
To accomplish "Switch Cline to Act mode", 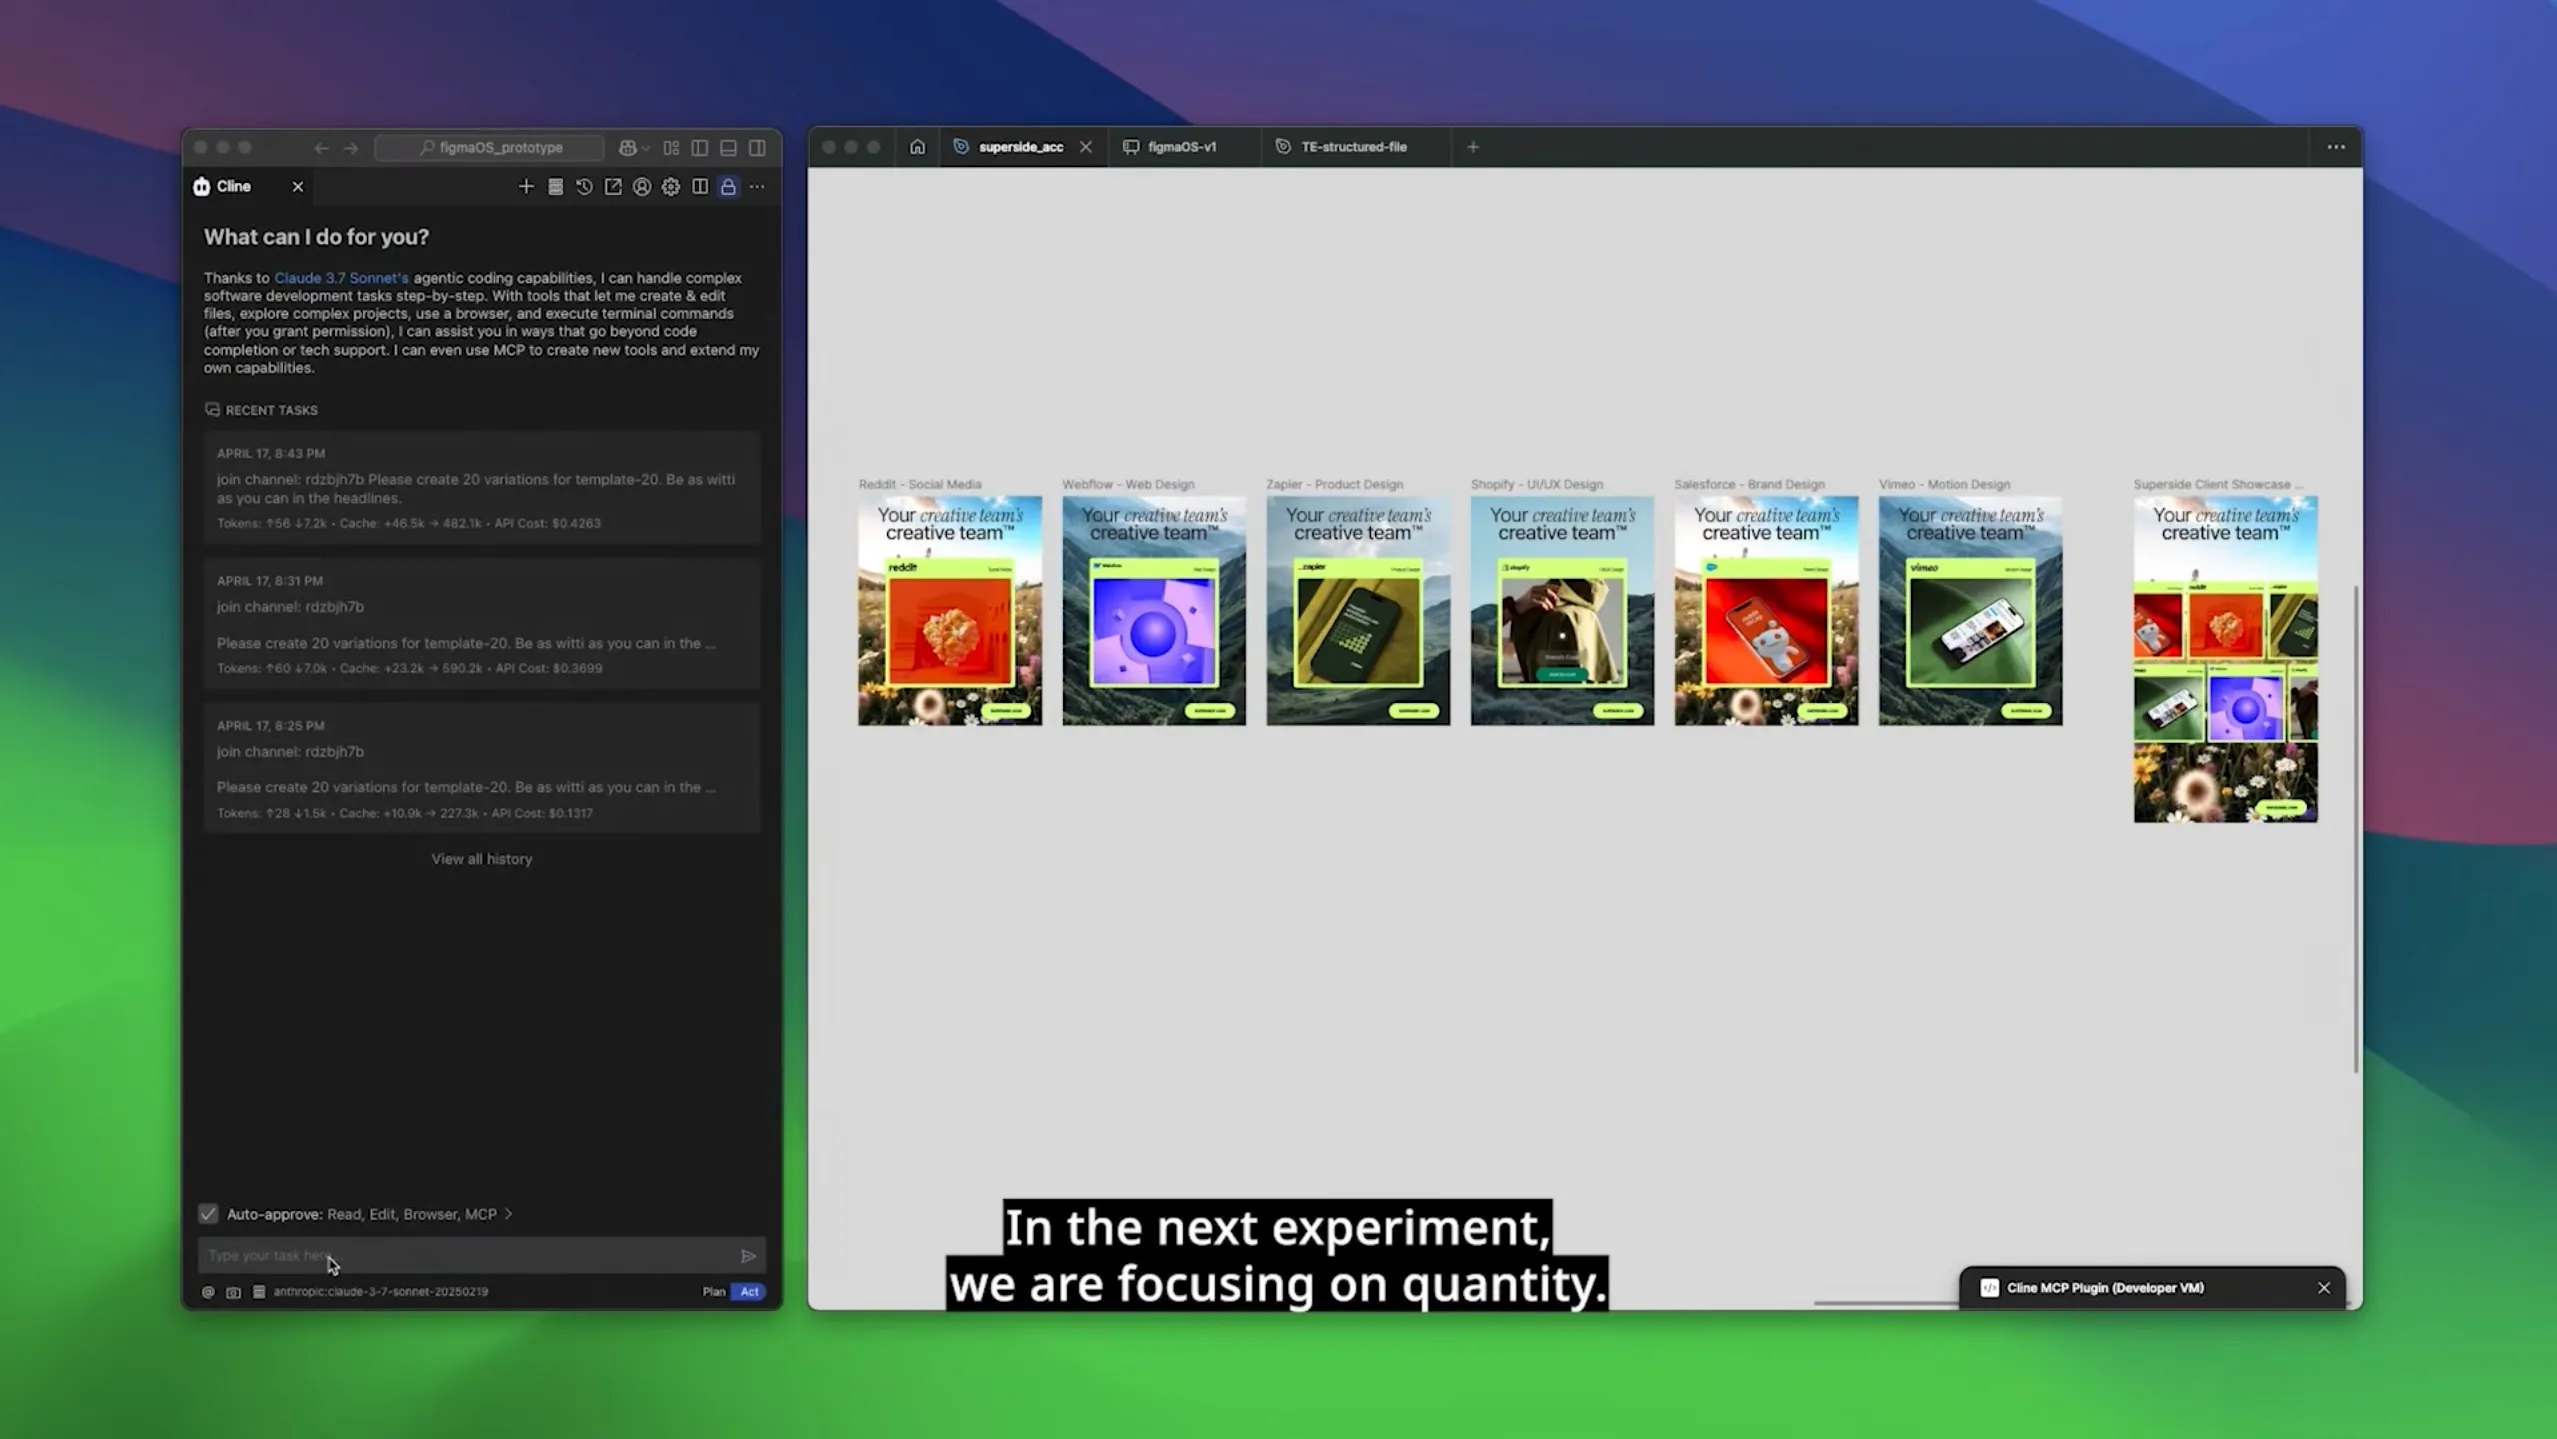I will (749, 1292).
